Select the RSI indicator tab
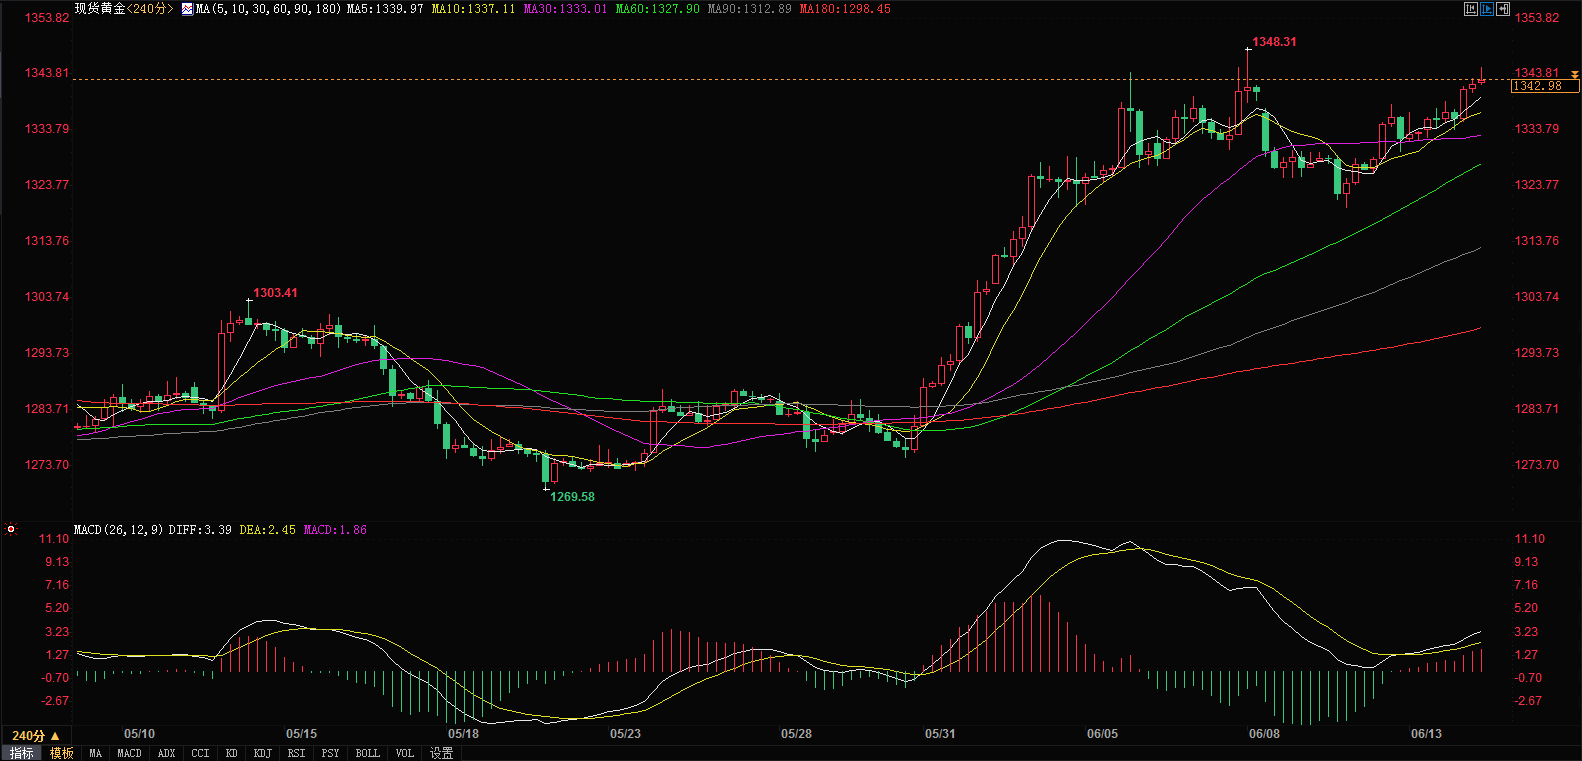The height and width of the screenshot is (761, 1582). [297, 753]
